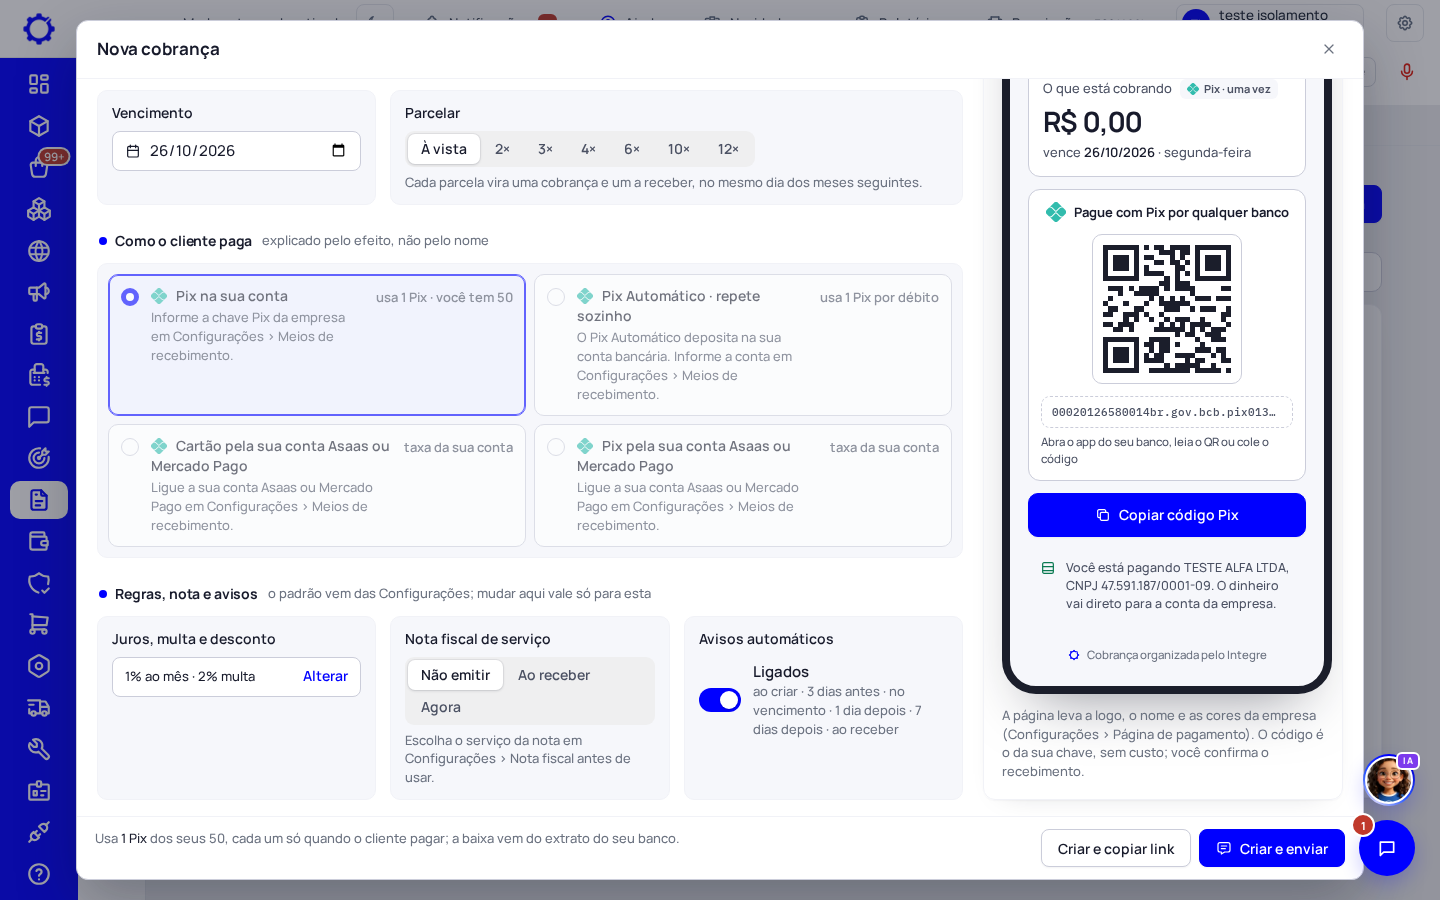
Task: Open the globe icon in sidebar
Action: point(39,251)
